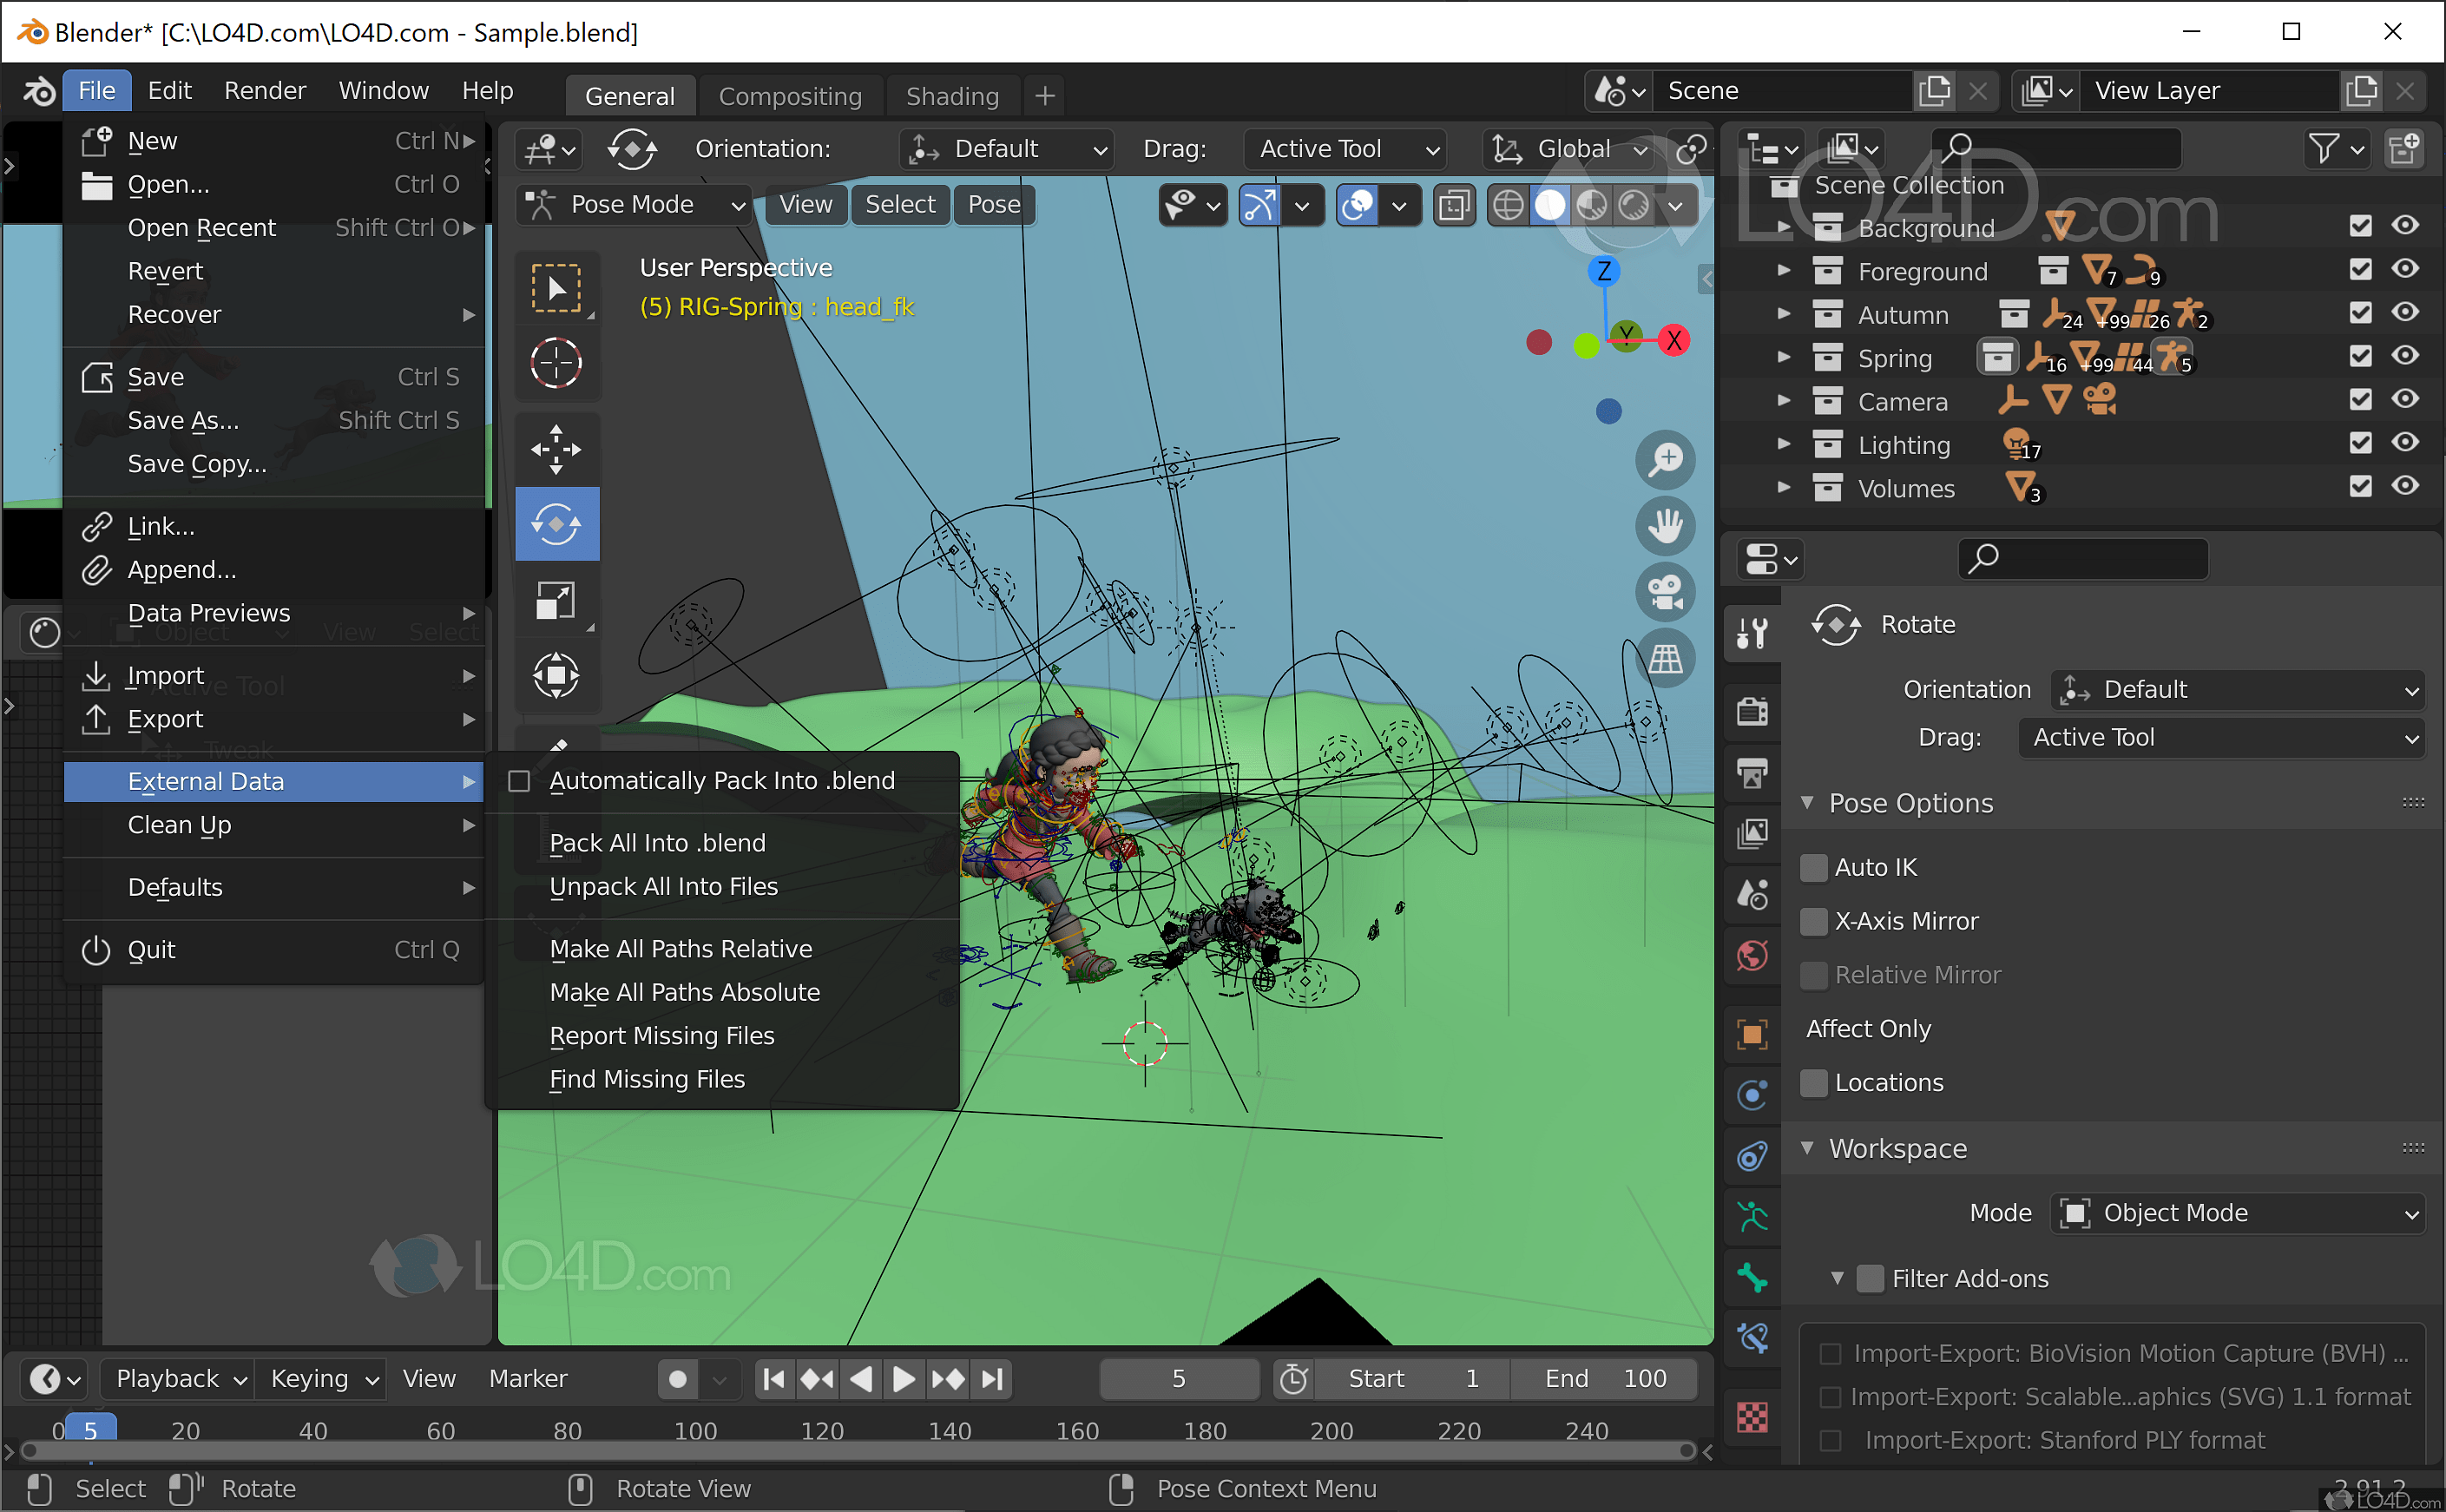Click the zoom magnifier viewport gizmo
The width and height of the screenshot is (2446, 1512).
click(1665, 460)
